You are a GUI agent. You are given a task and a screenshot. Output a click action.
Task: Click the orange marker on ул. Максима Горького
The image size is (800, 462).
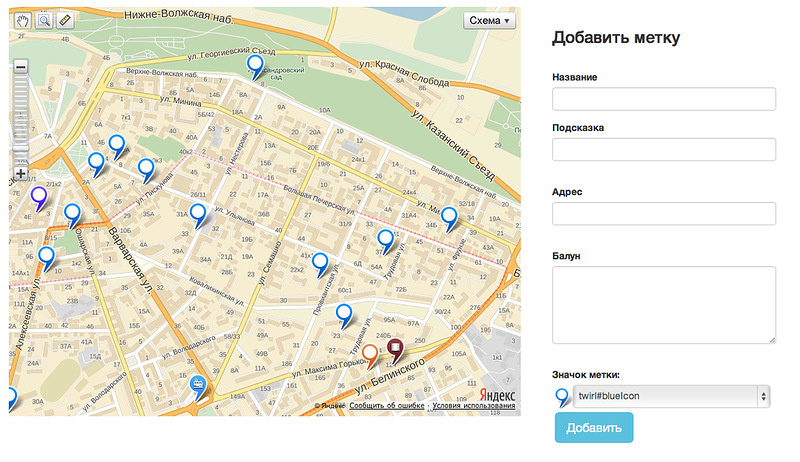[x=370, y=355]
